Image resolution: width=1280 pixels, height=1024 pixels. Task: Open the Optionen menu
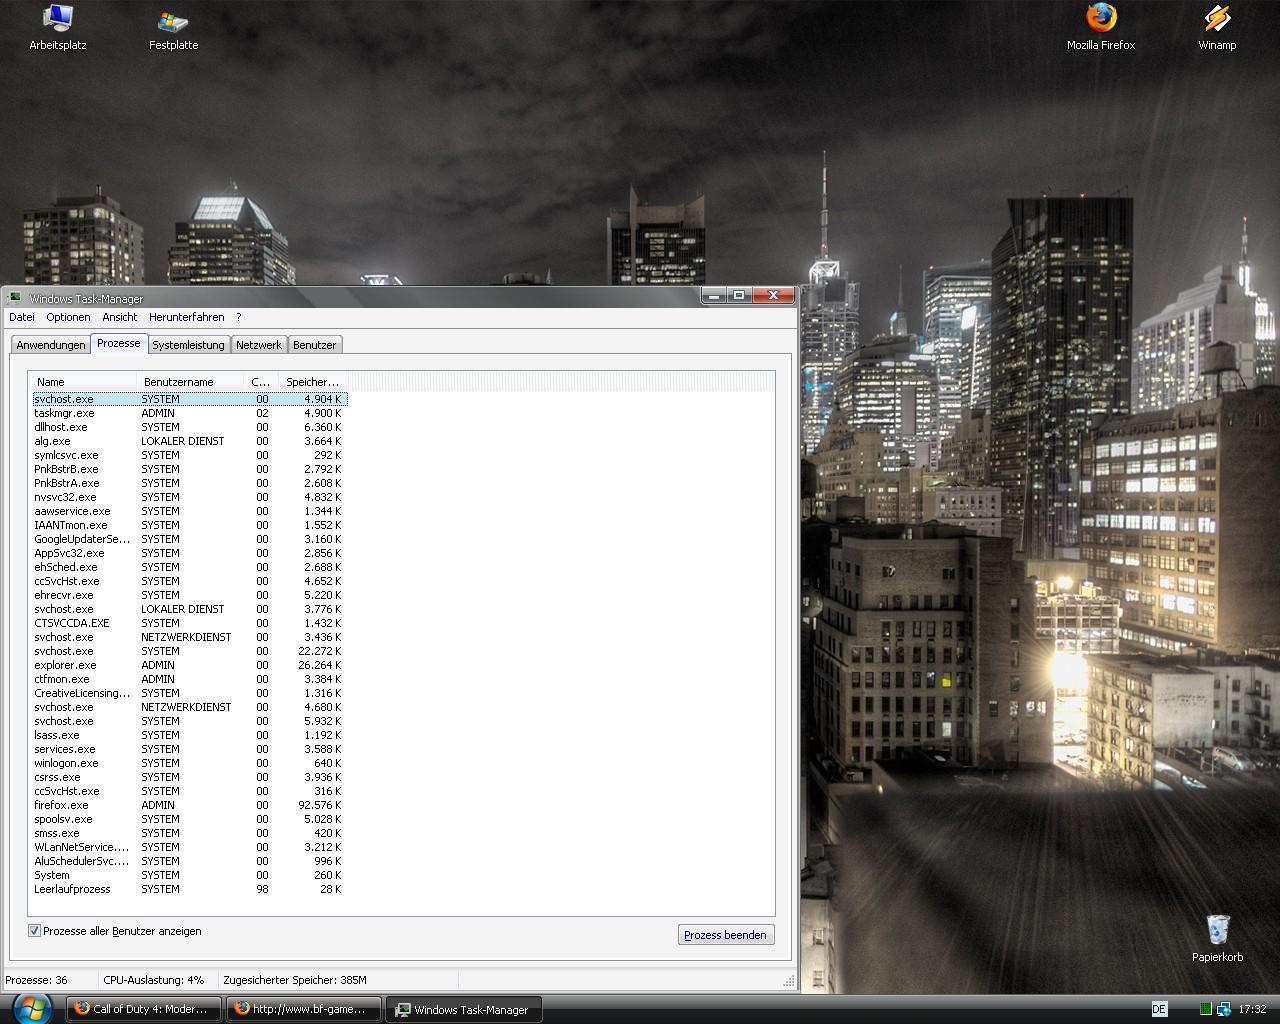point(68,317)
